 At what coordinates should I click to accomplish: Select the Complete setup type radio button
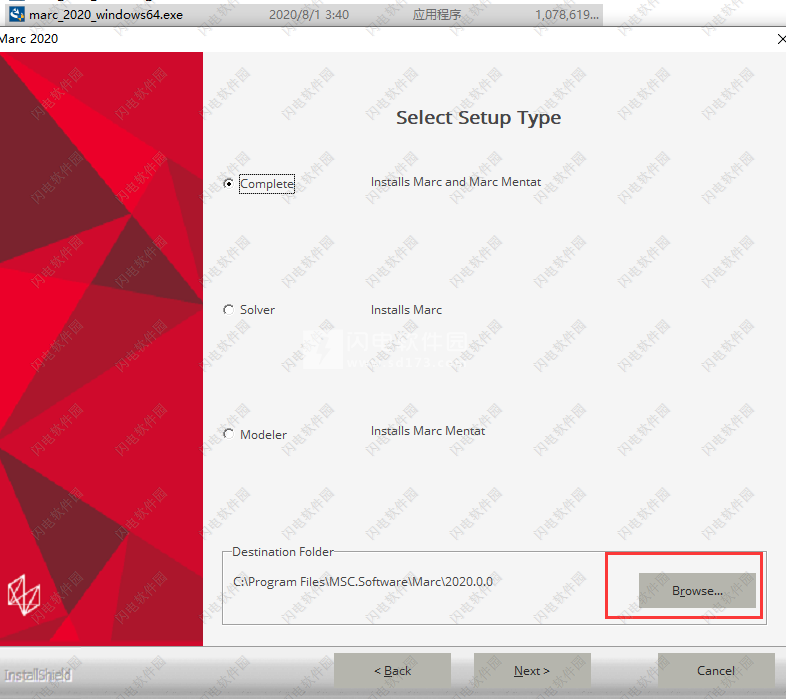pos(229,184)
